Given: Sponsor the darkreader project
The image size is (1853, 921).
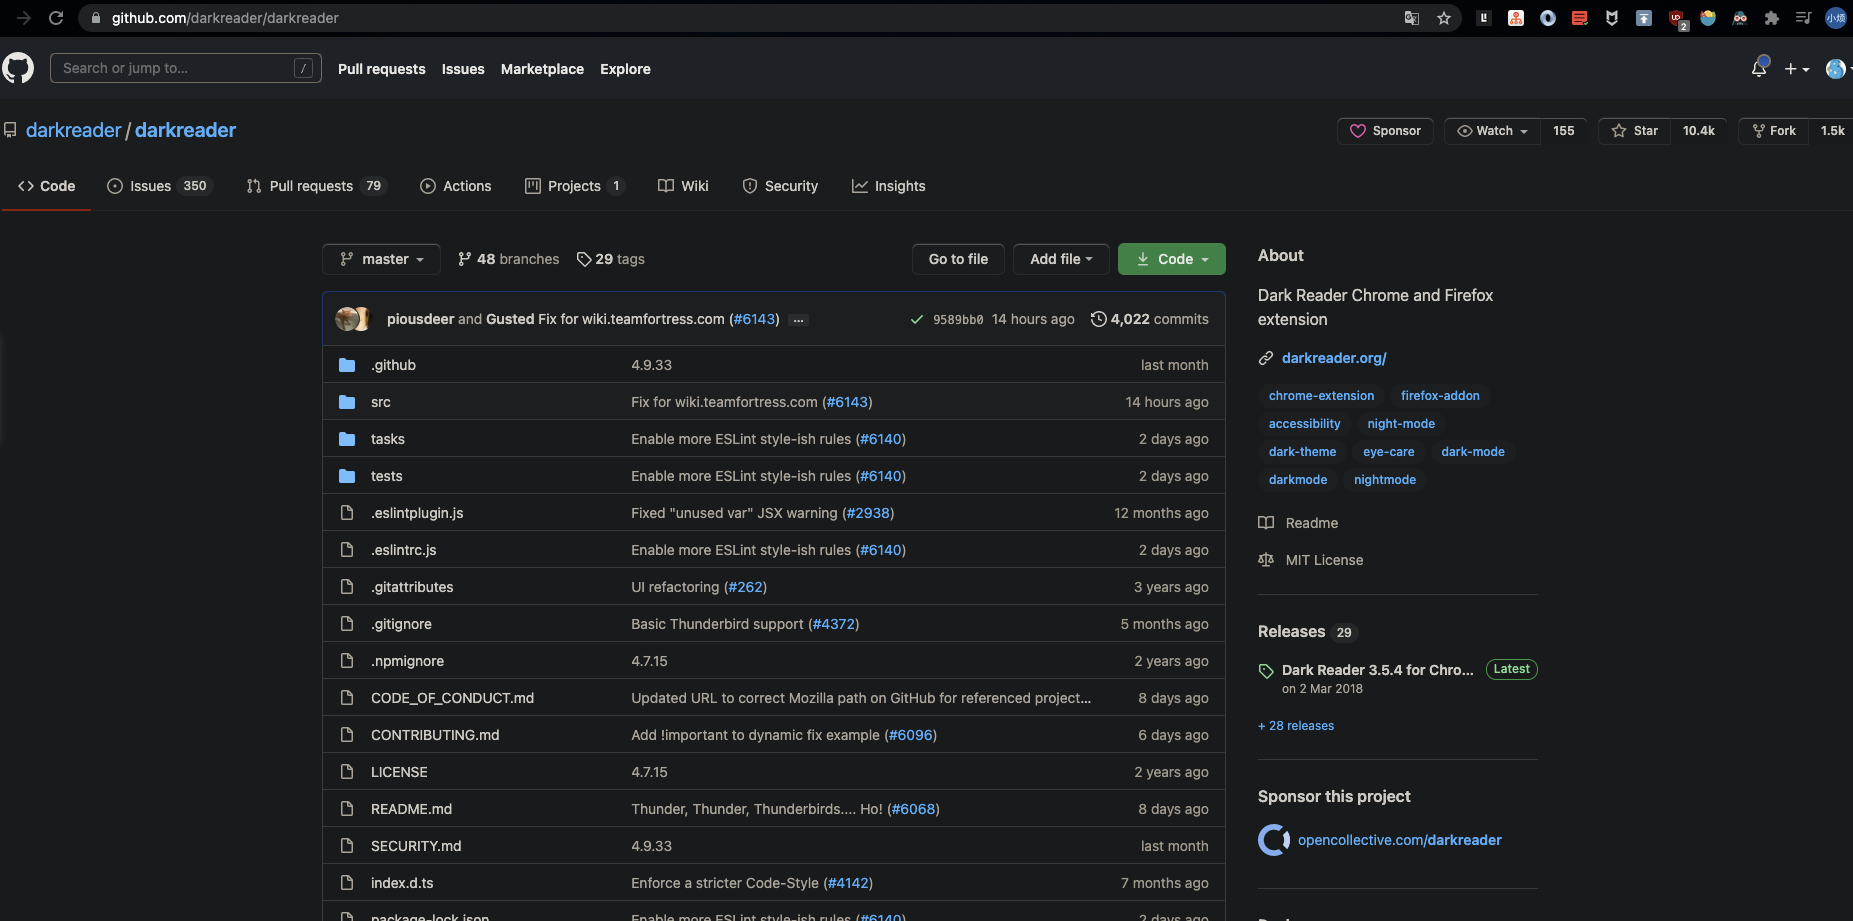Looking at the screenshot, I should (x=1385, y=131).
